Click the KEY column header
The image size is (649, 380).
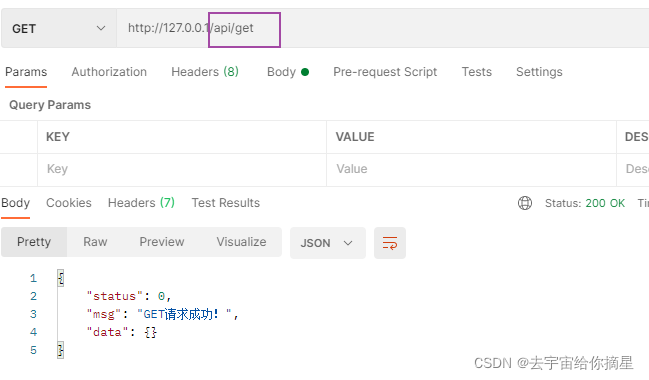point(58,137)
